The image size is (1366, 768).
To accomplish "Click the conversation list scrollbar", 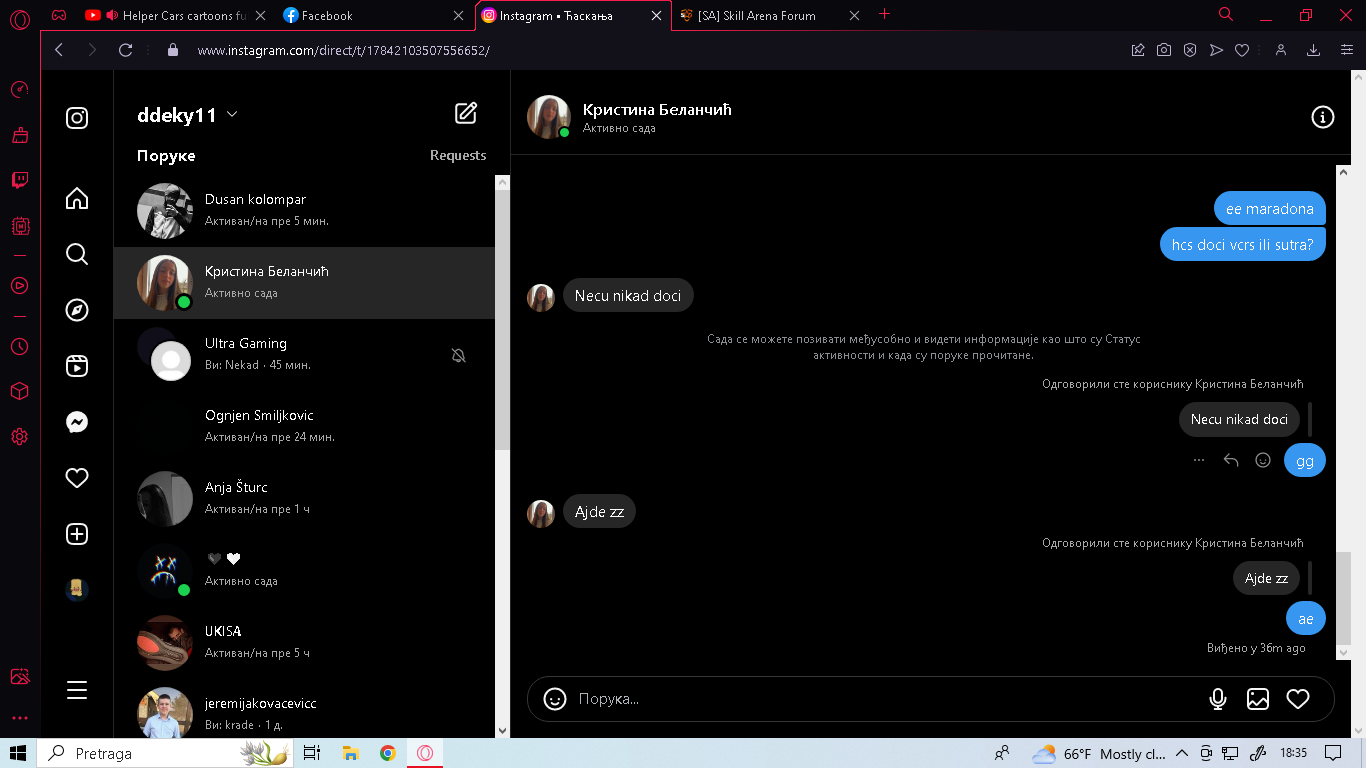I will [502, 312].
